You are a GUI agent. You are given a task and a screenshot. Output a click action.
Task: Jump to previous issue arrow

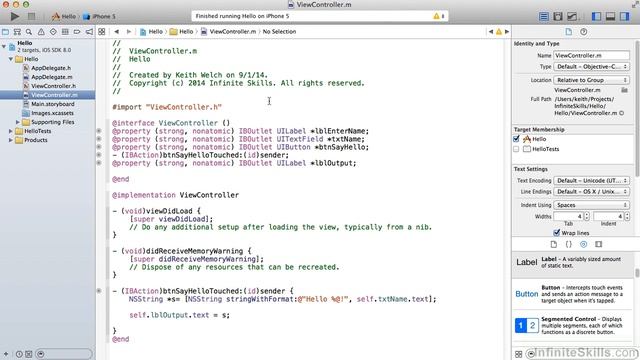pos(491,31)
